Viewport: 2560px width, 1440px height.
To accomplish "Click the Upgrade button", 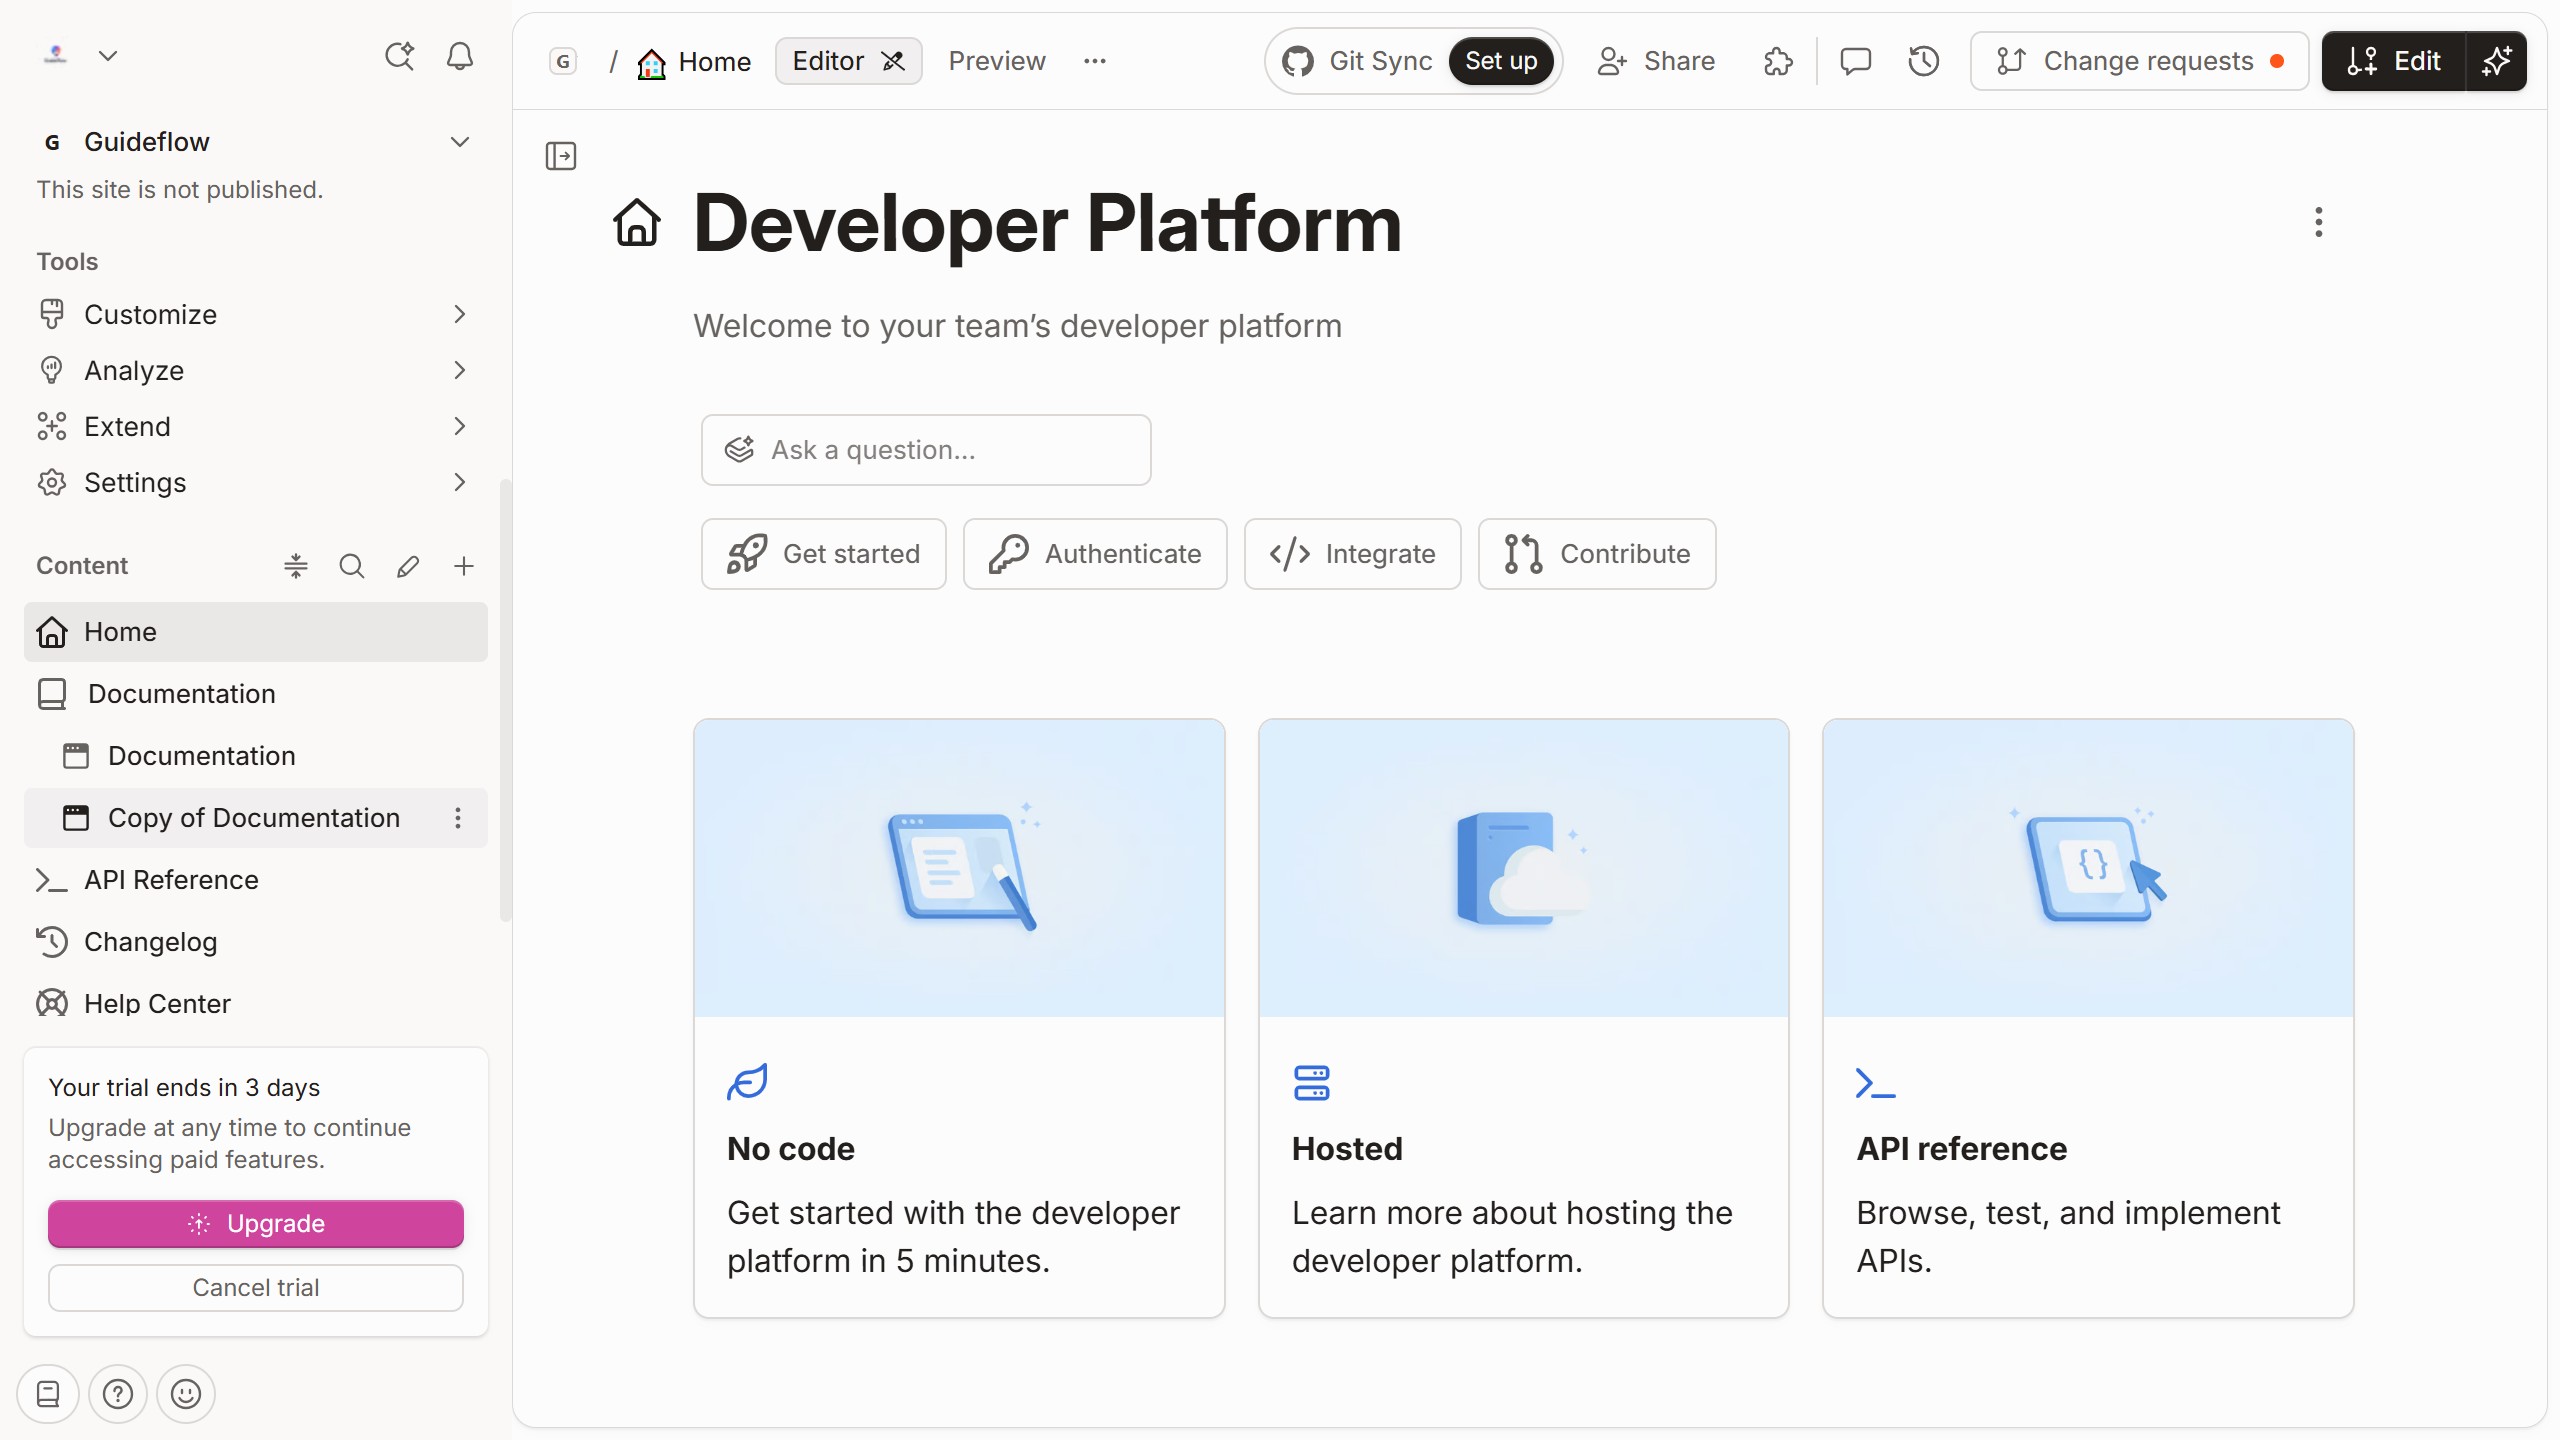I will [x=256, y=1224].
